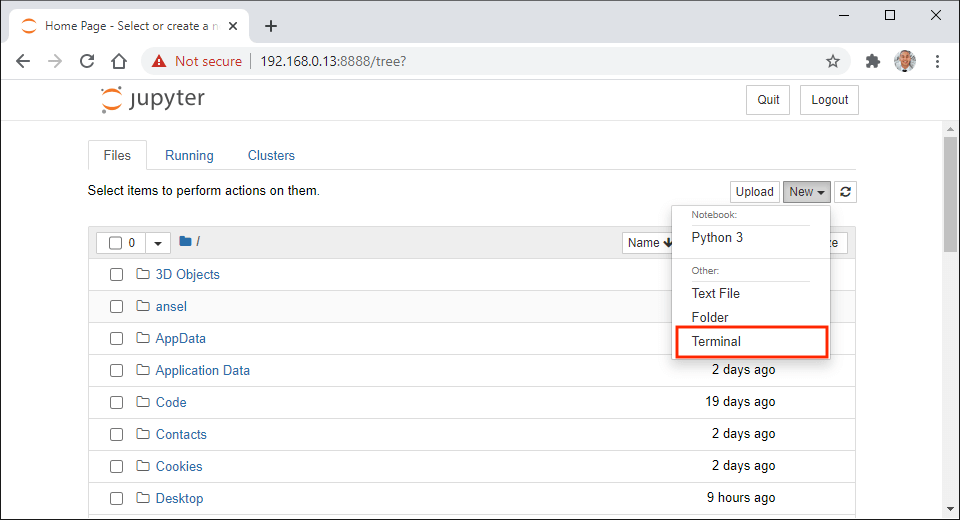Tick the checkbox next to Code

pos(116,403)
